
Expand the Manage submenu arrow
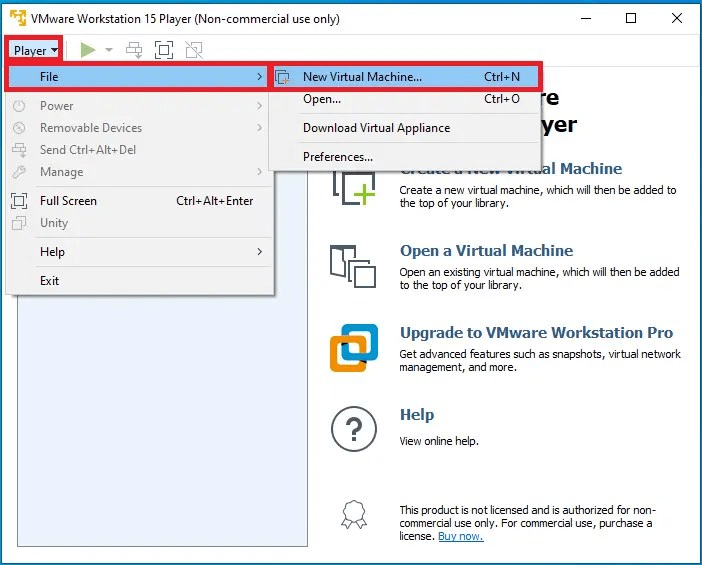click(x=260, y=171)
